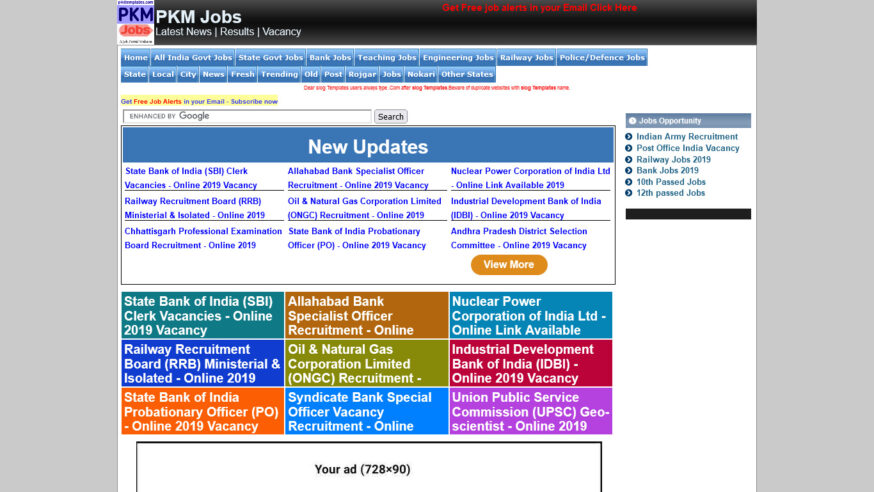Select the Other States submenu tab
The width and height of the screenshot is (874, 492).
click(x=467, y=74)
